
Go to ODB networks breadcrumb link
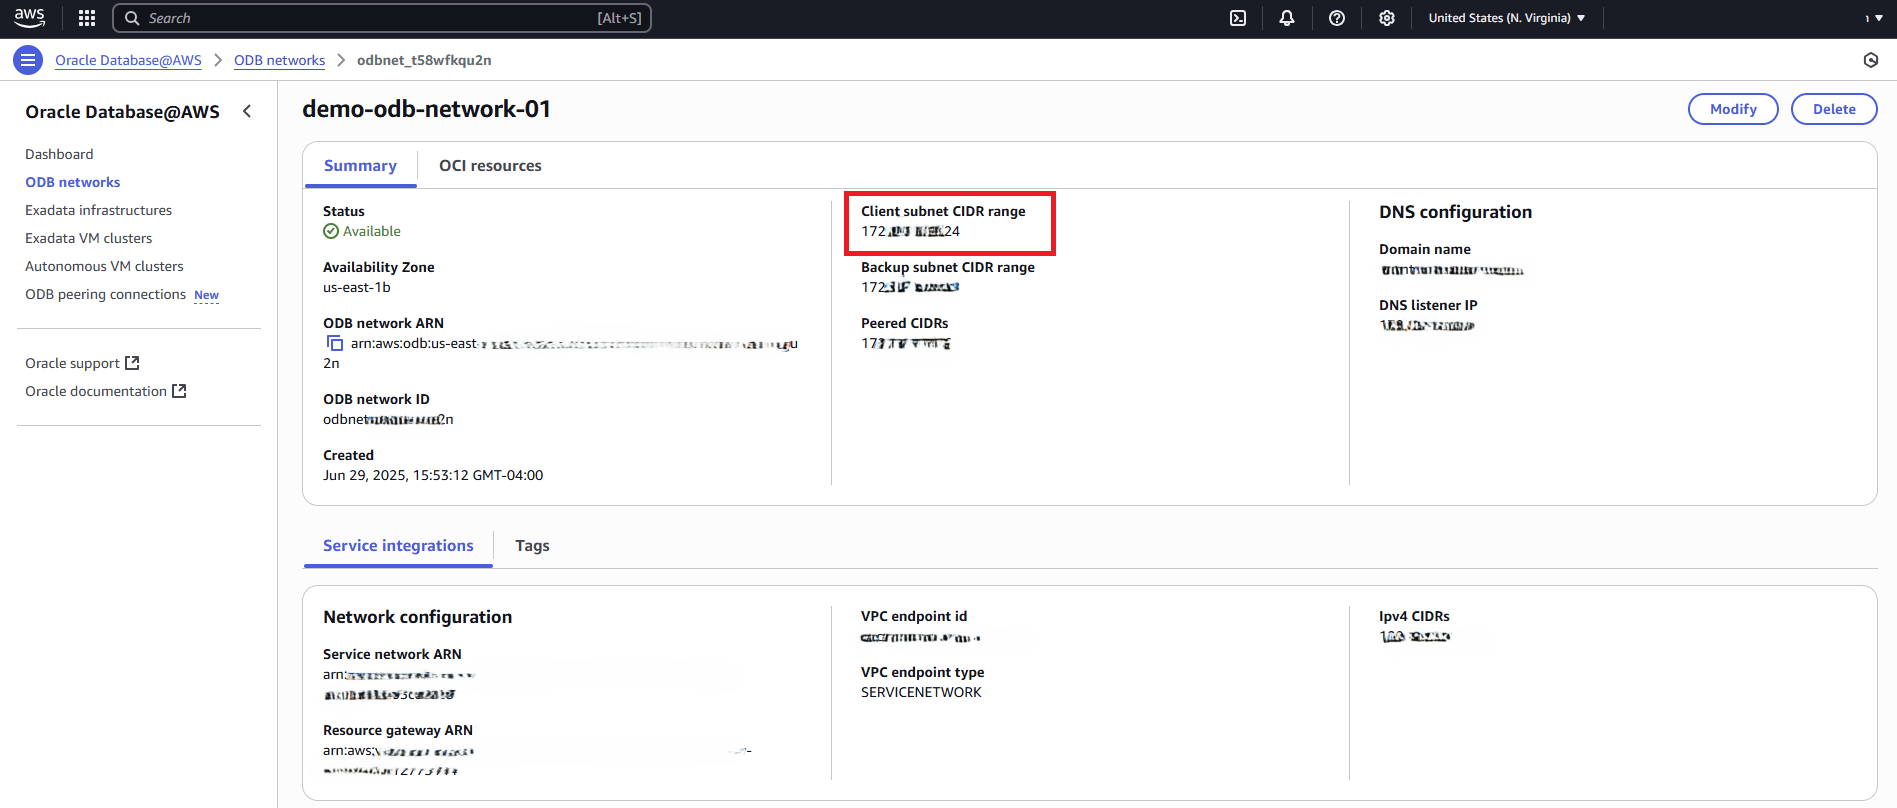279,60
